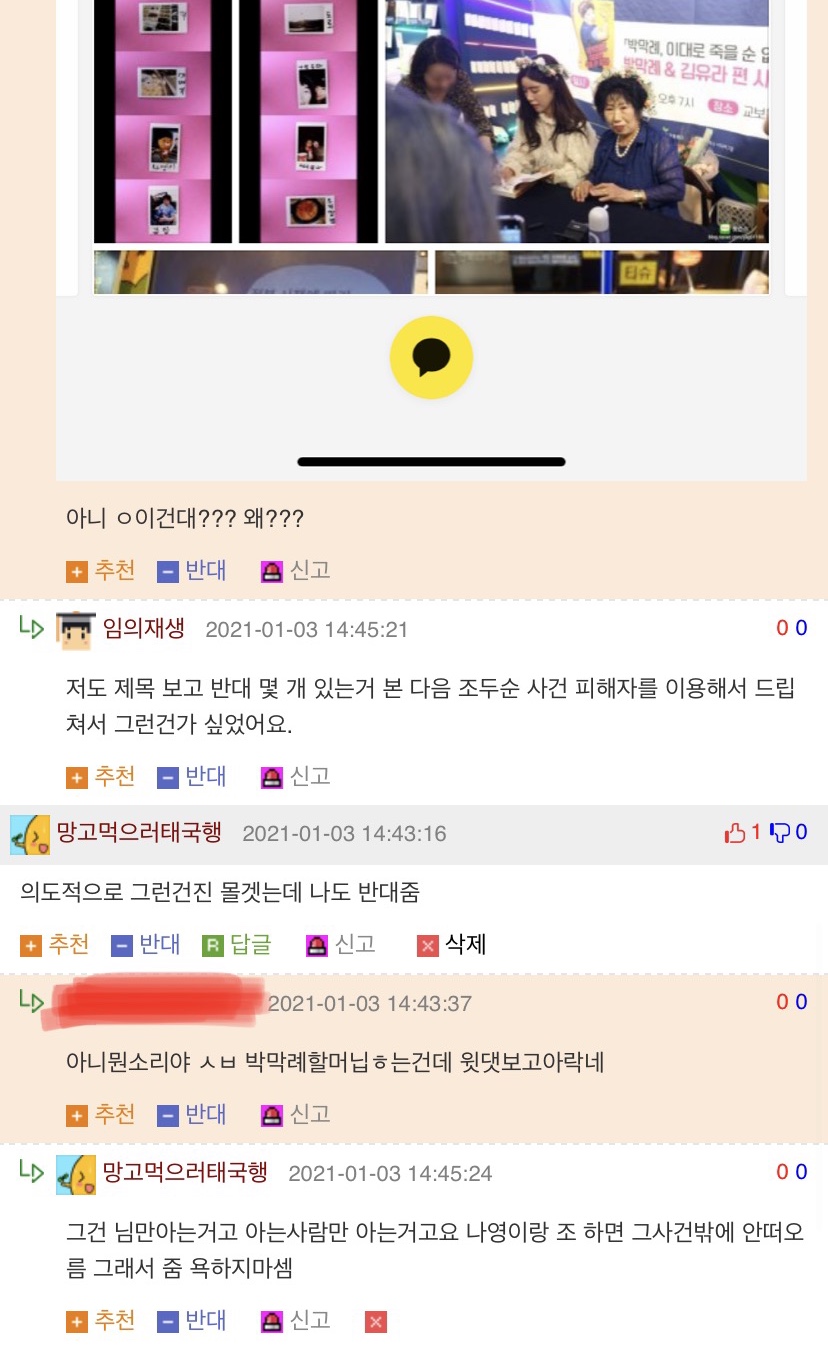Recommend the comment '아니 ㅇ이건대??? 왜???'
Viewport: 828px width, 1349px height.
[x=101, y=571]
